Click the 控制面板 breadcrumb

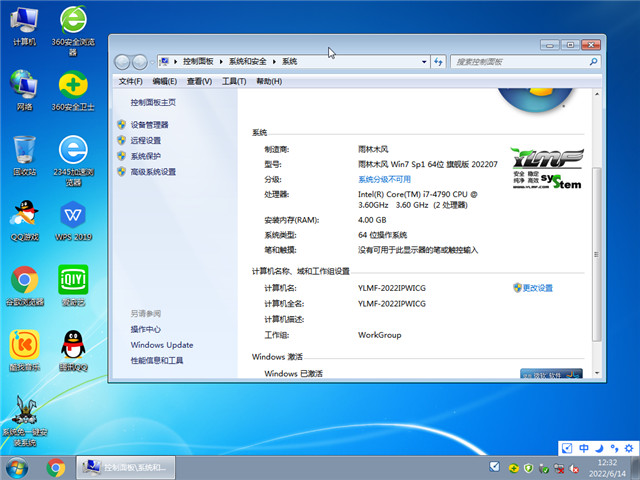click(x=198, y=62)
